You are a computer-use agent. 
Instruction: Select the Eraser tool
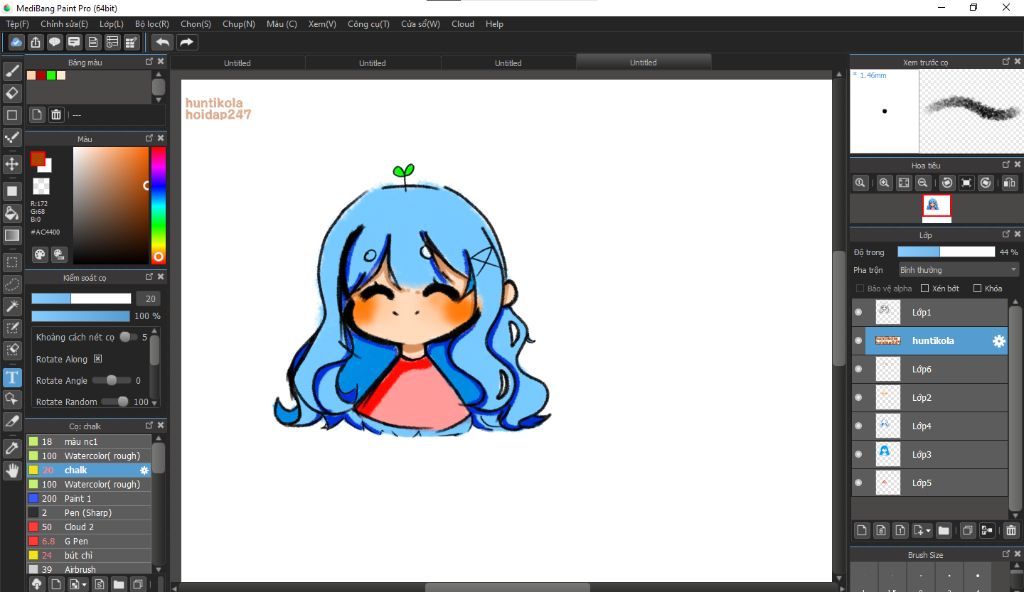coord(12,93)
